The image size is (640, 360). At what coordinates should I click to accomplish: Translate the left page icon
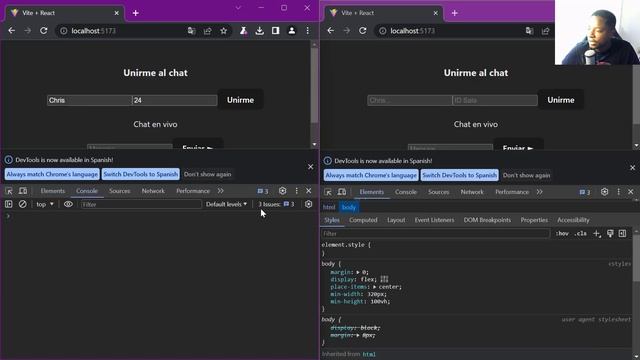click(191, 31)
